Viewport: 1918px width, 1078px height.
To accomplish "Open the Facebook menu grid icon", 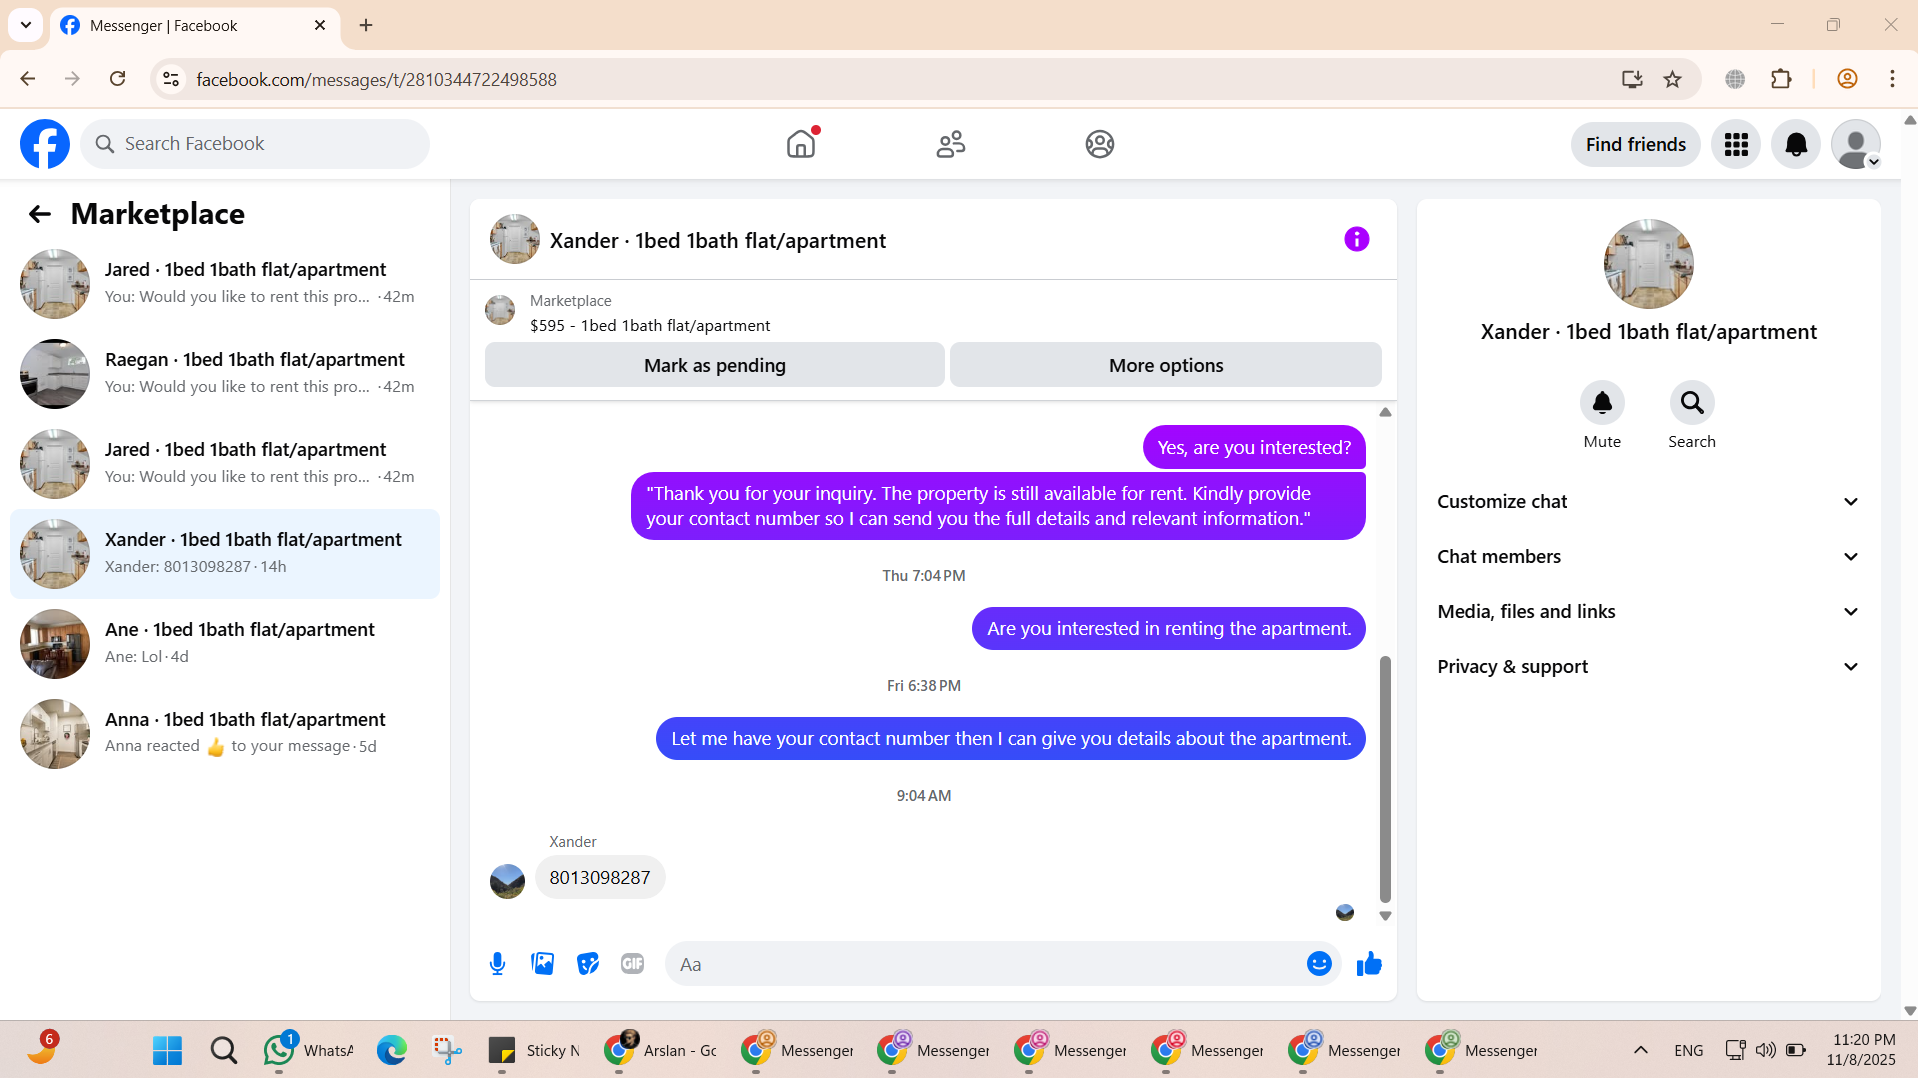I will point(1736,145).
